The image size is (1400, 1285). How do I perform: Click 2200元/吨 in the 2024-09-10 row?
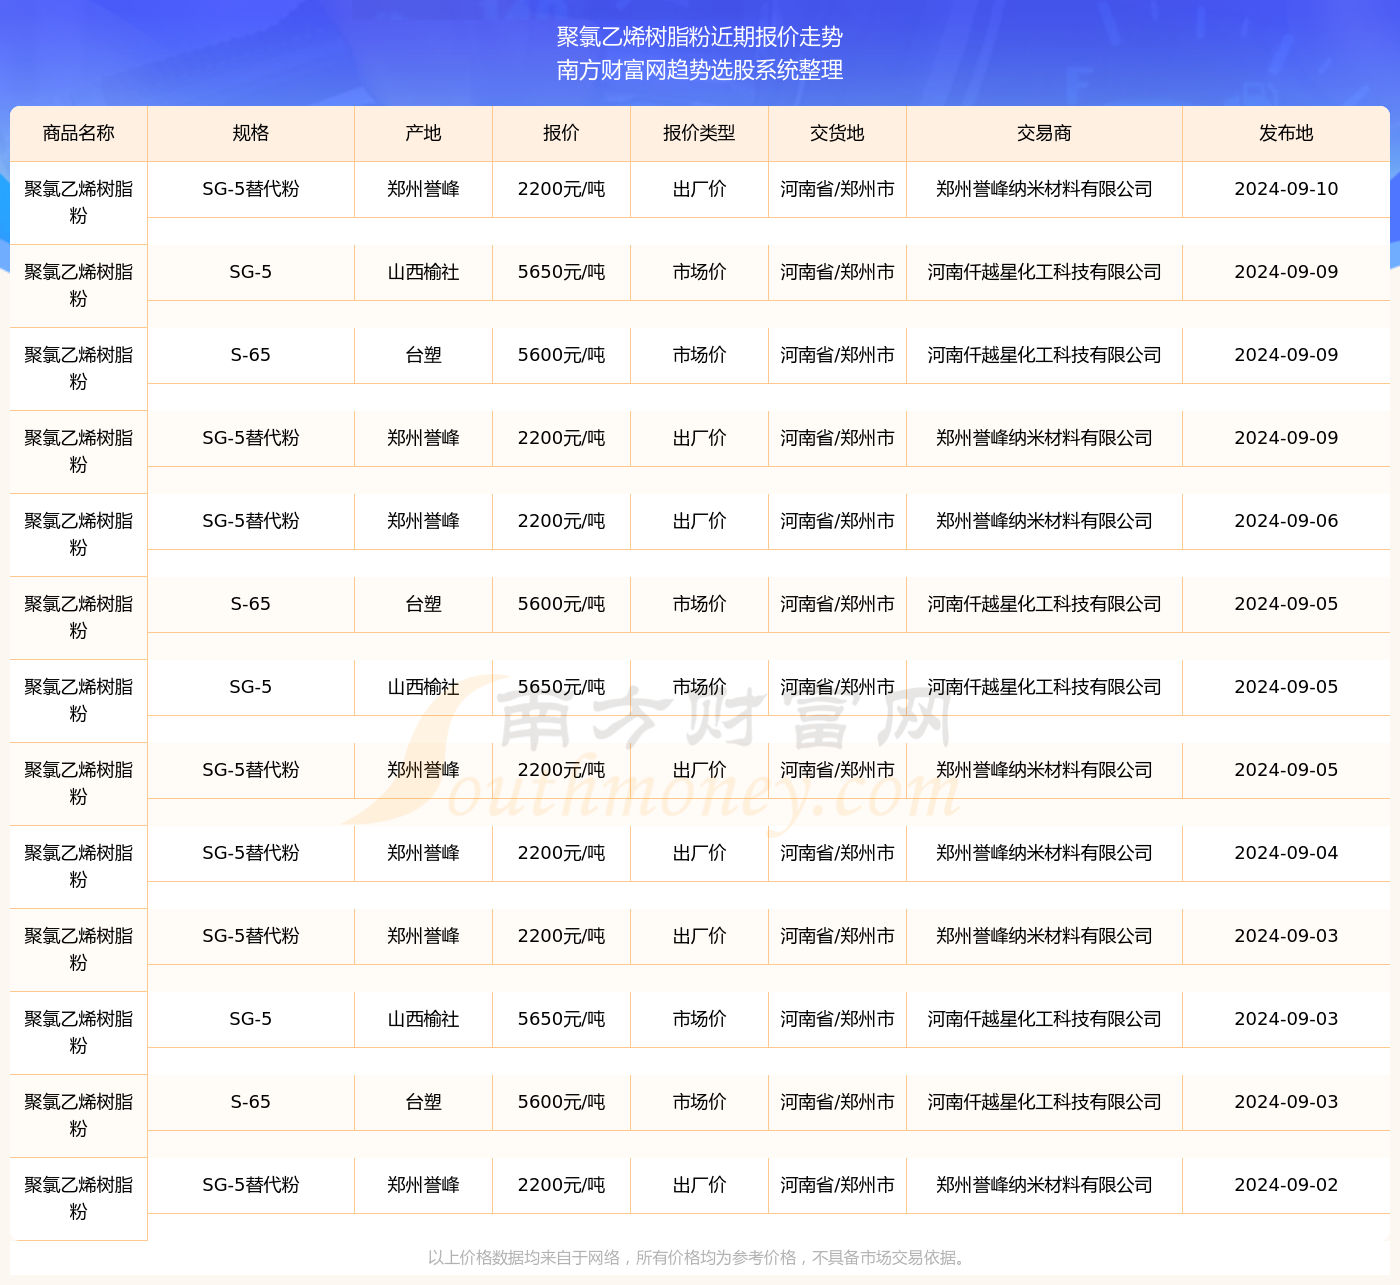[x=561, y=189]
